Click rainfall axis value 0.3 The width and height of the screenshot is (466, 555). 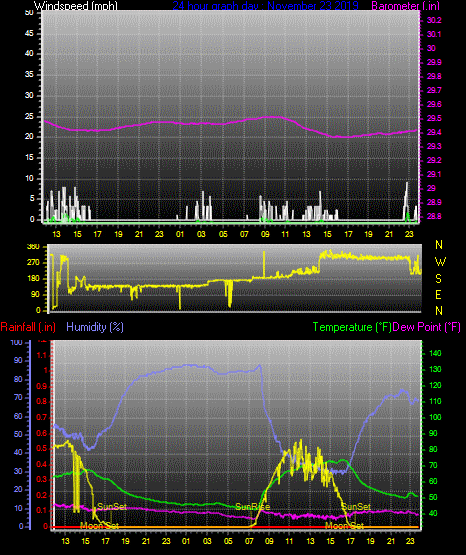coord(42,479)
